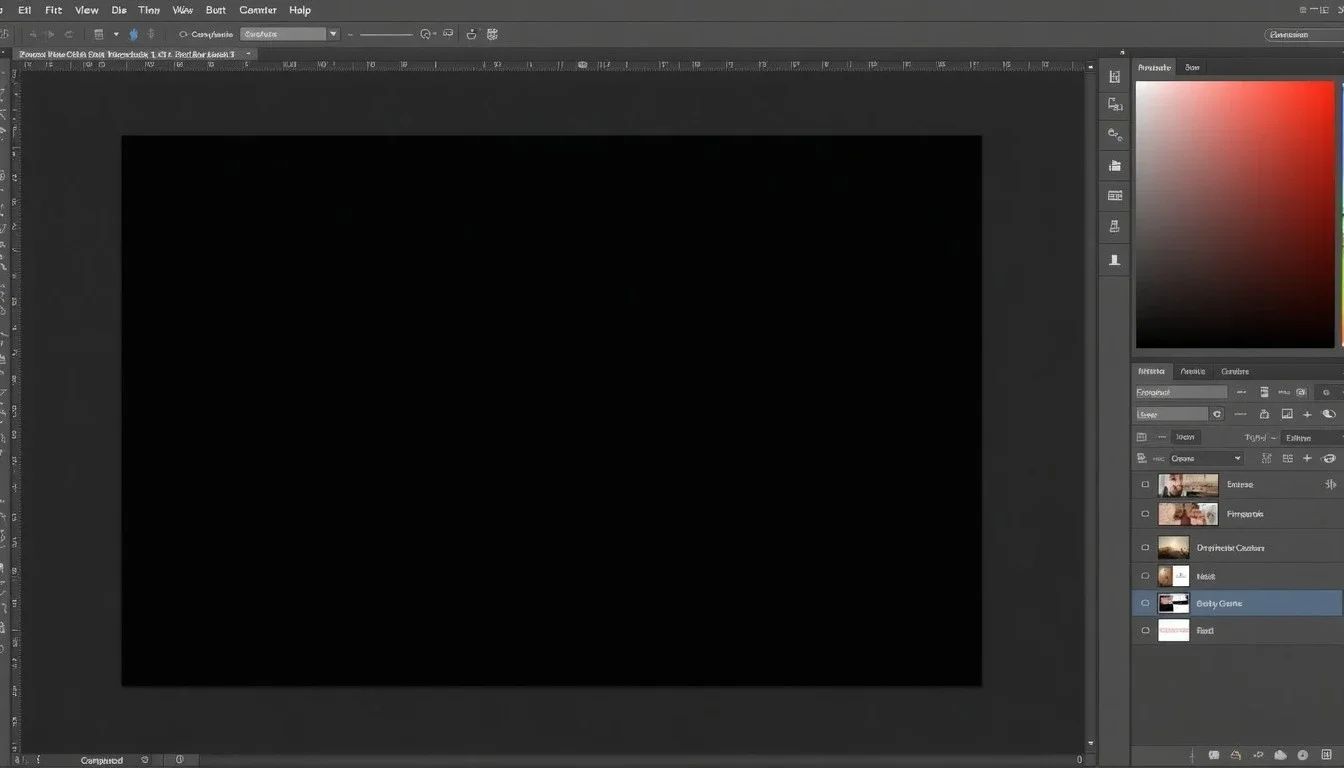
Task: Select the first tab above the color picker
Action: [x=1154, y=68]
